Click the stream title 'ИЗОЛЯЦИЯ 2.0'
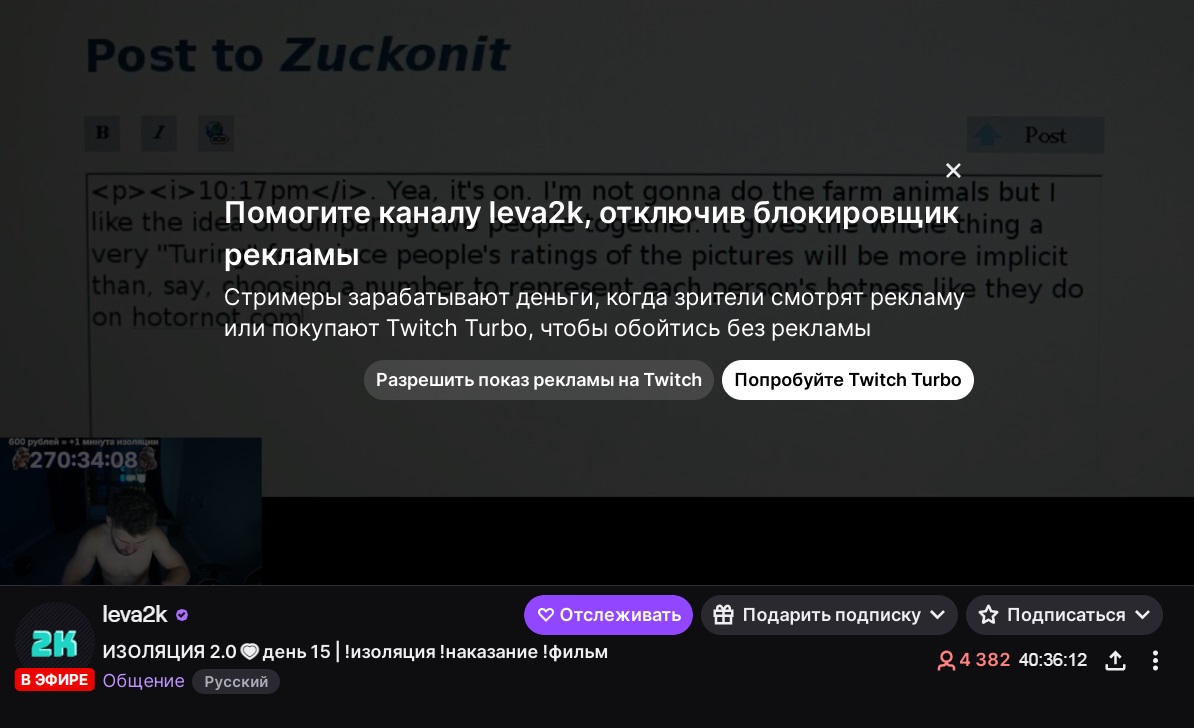Screen dimensions: 1194x728 tap(355, 652)
